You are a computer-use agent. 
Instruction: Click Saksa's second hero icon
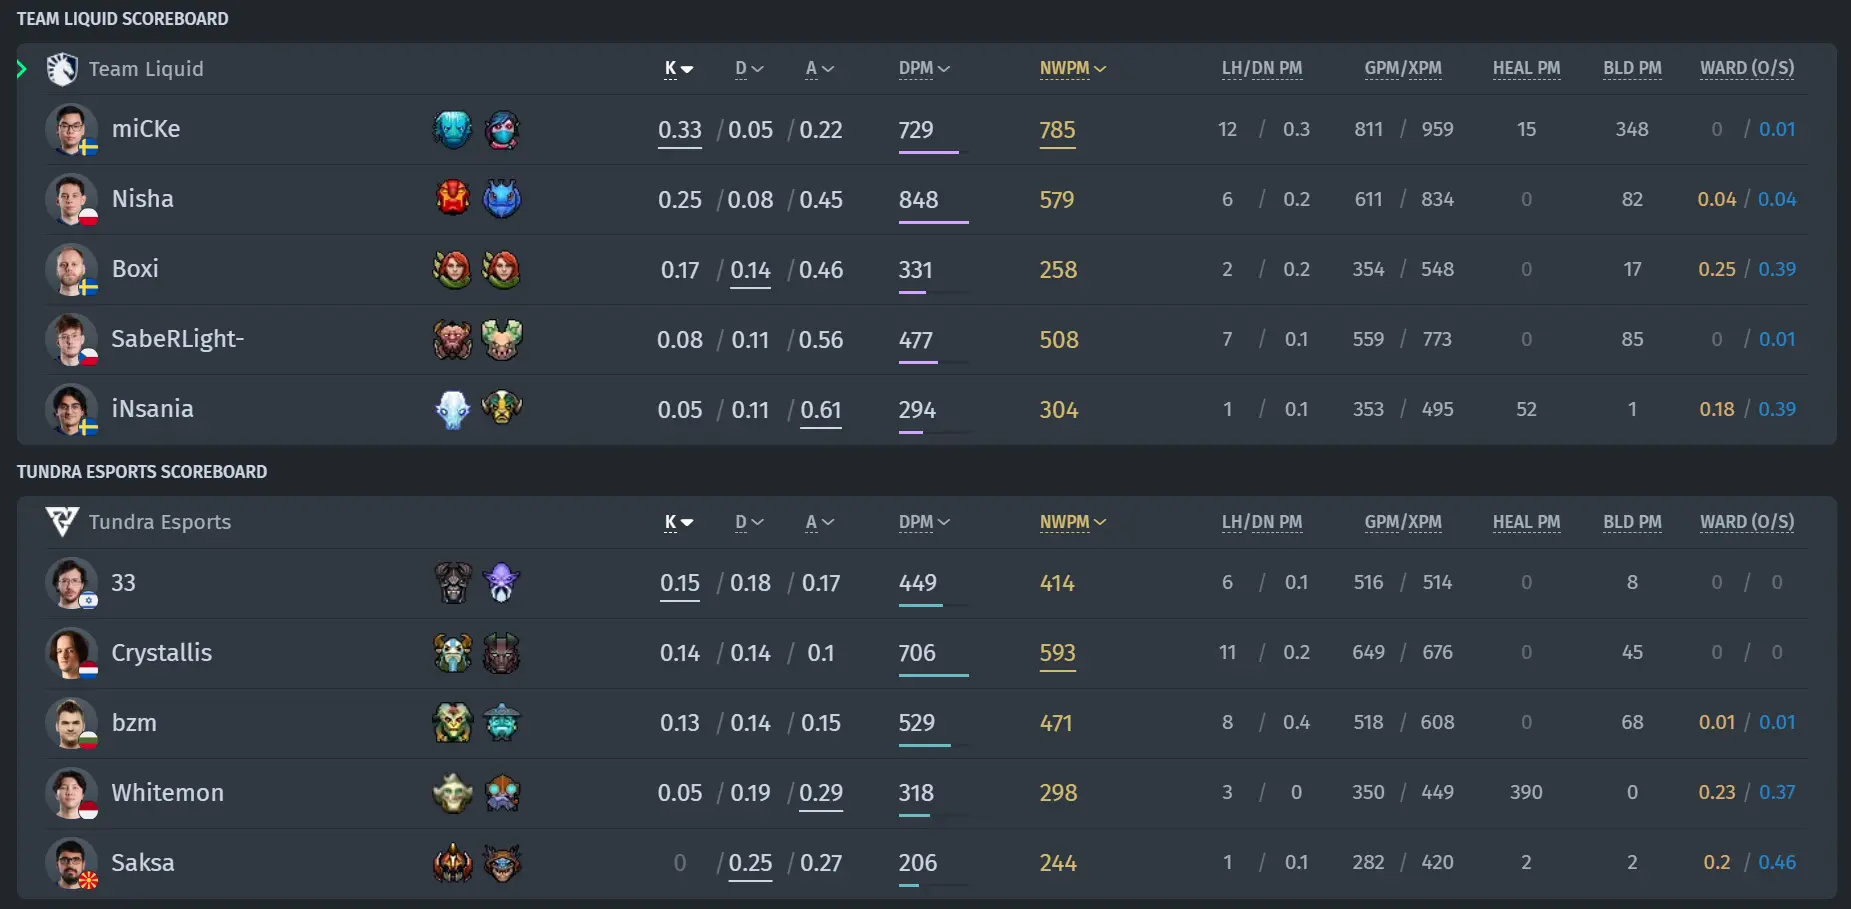click(x=502, y=863)
